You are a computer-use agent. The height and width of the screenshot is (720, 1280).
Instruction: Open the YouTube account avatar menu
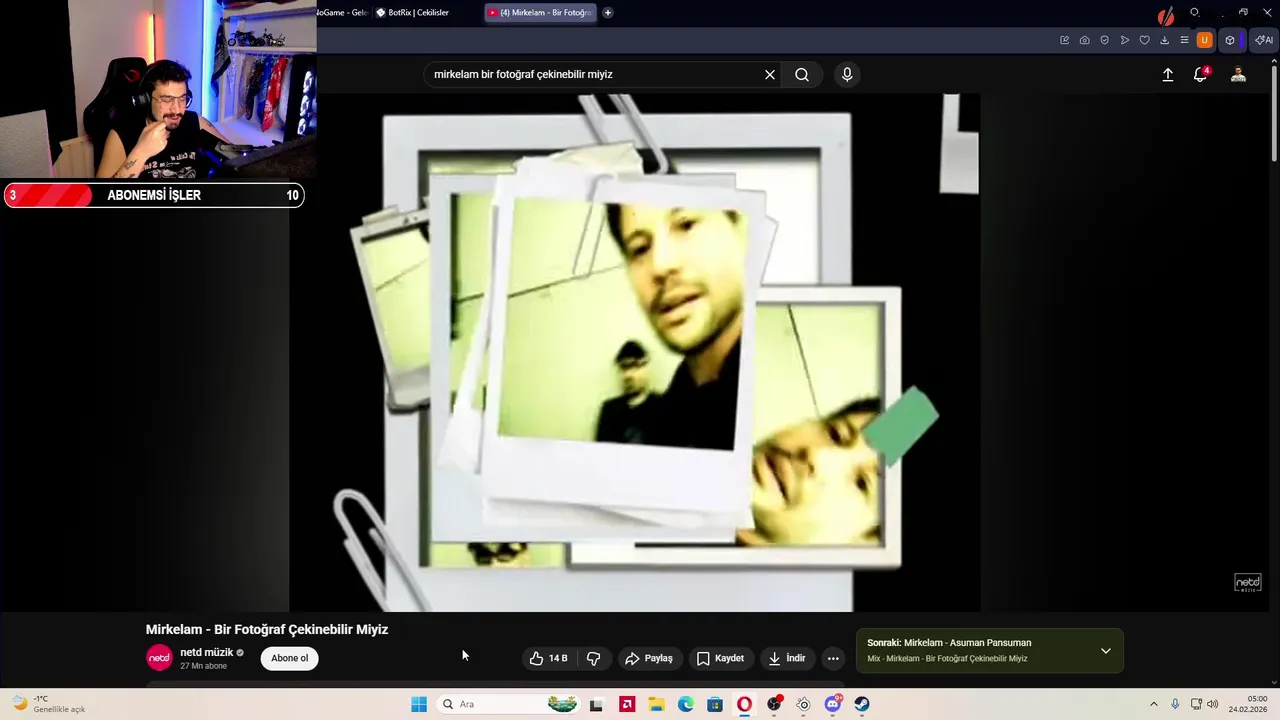(1238, 75)
